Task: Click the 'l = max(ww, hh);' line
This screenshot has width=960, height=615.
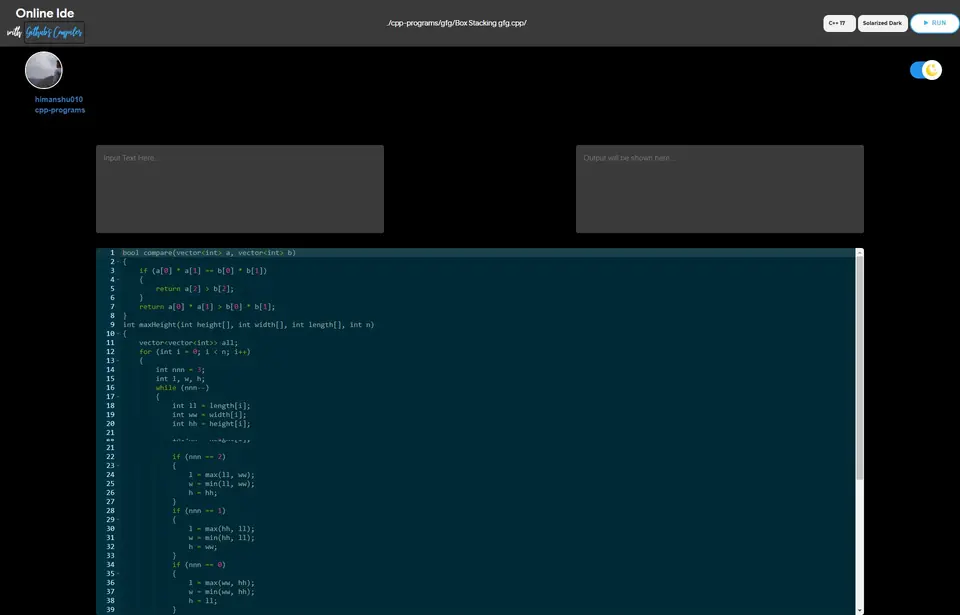Action: tap(222, 583)
